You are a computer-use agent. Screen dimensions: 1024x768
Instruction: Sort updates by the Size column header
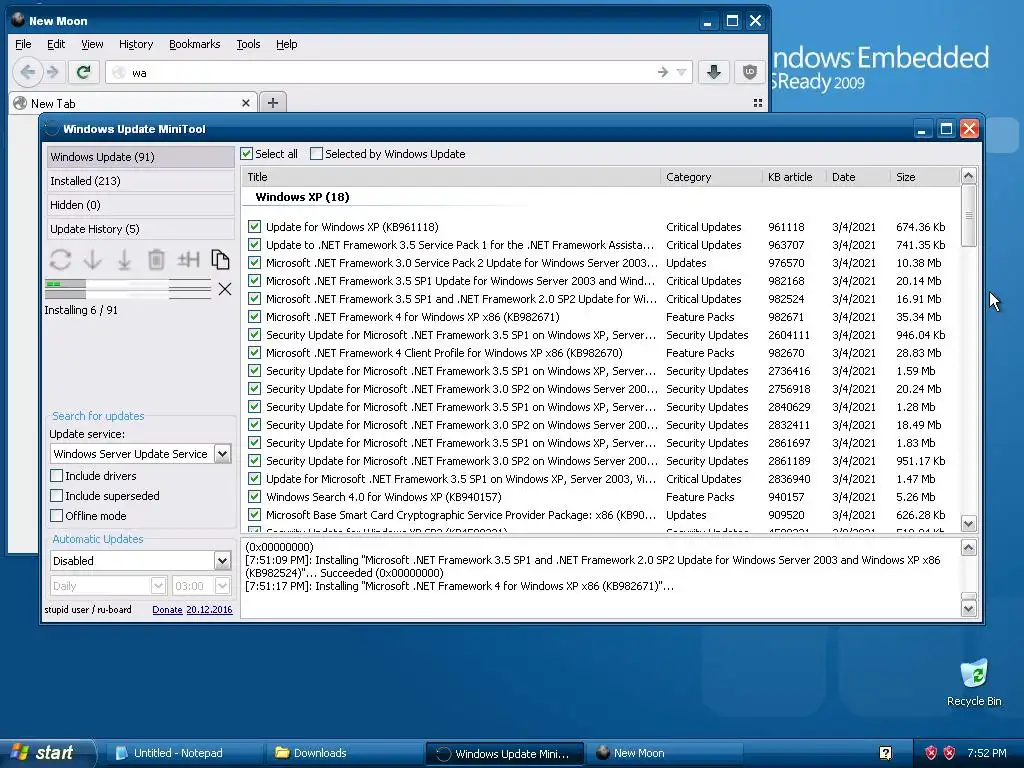[925, 177]
